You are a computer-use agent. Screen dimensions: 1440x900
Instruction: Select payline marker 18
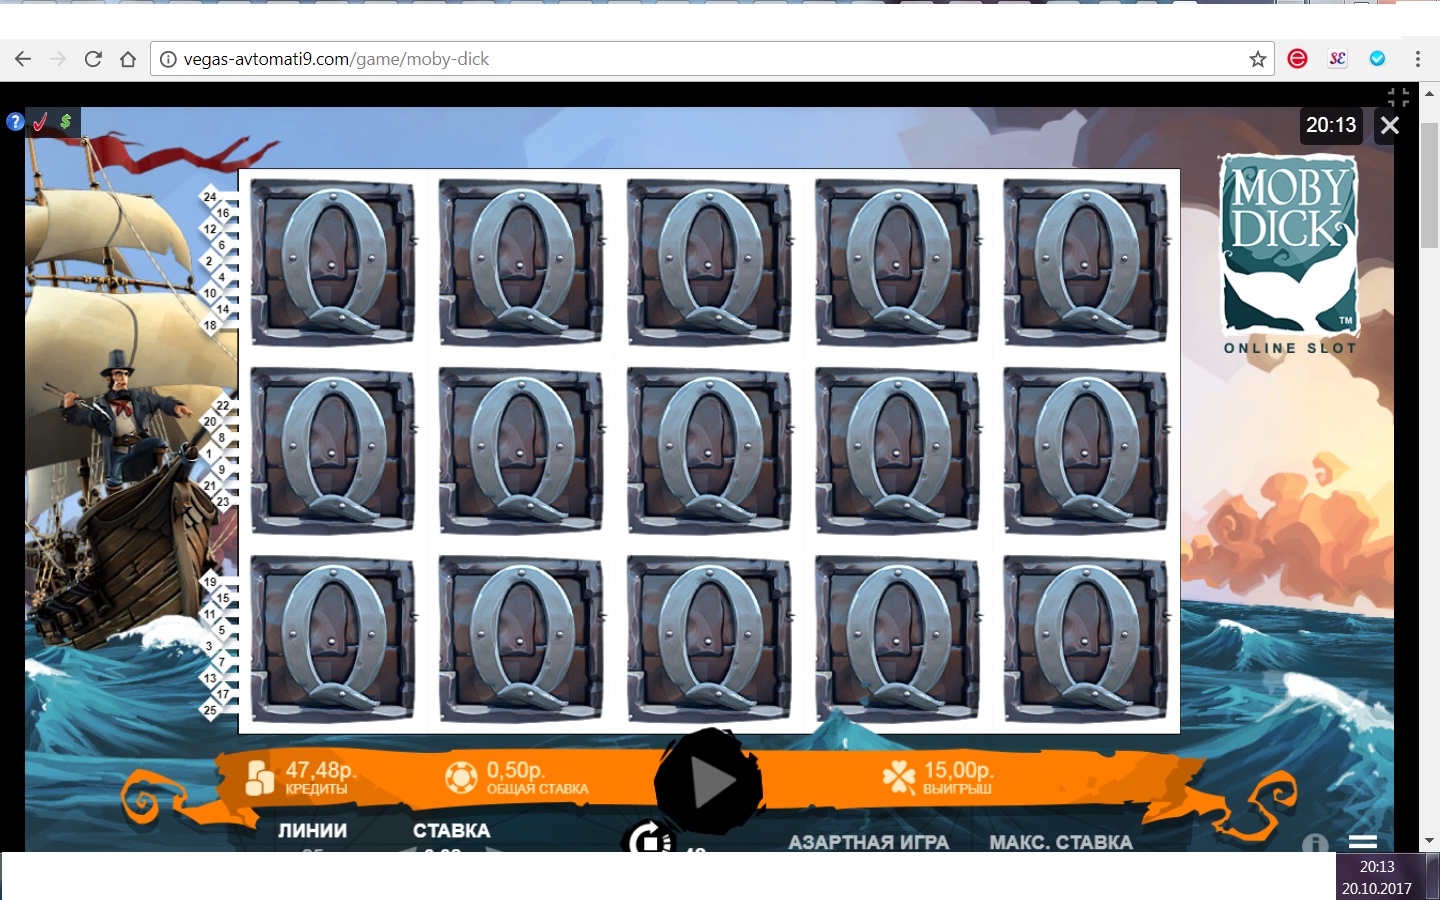coord(210,325)
